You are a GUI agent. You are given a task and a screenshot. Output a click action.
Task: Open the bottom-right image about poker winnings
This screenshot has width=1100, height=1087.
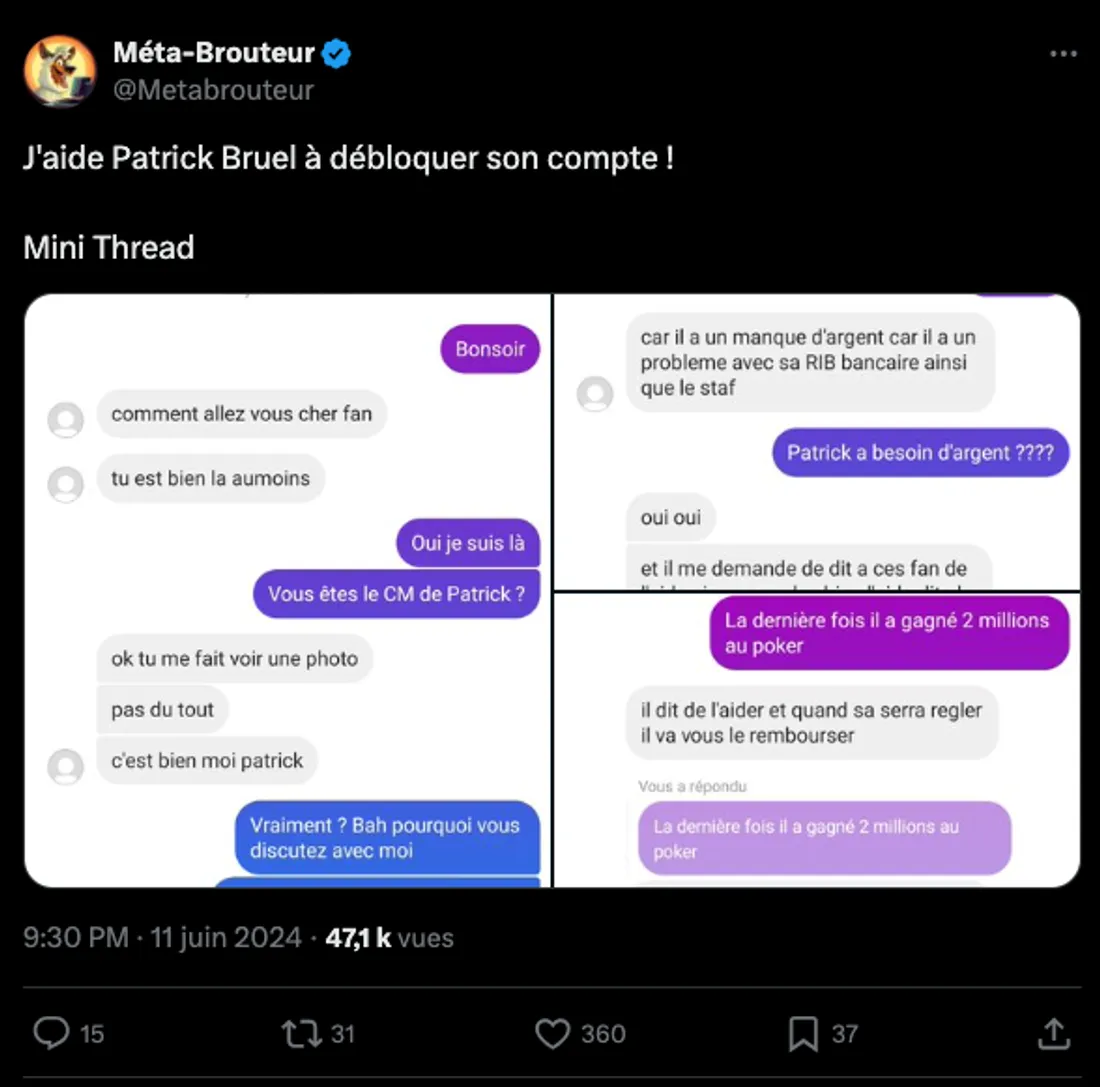[x=816, y=739]
